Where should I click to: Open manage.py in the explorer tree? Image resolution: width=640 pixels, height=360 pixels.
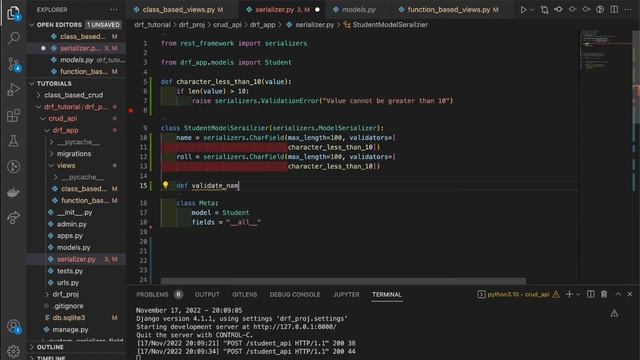70,329
